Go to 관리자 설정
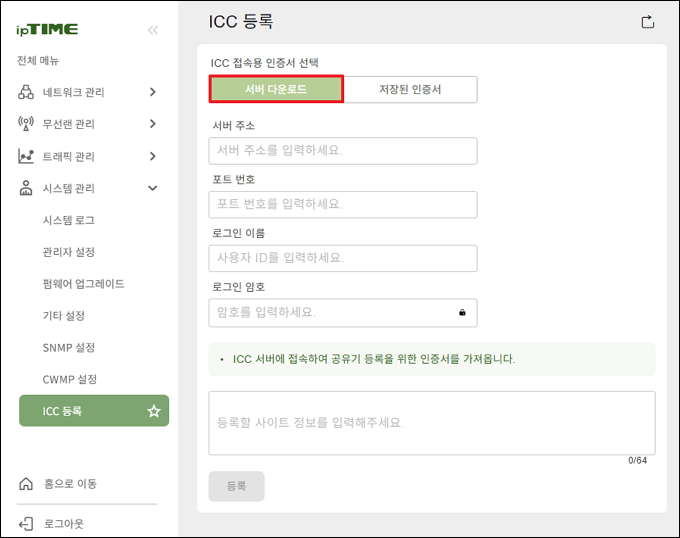The image size is (680, 538). [x=69, y=252]
